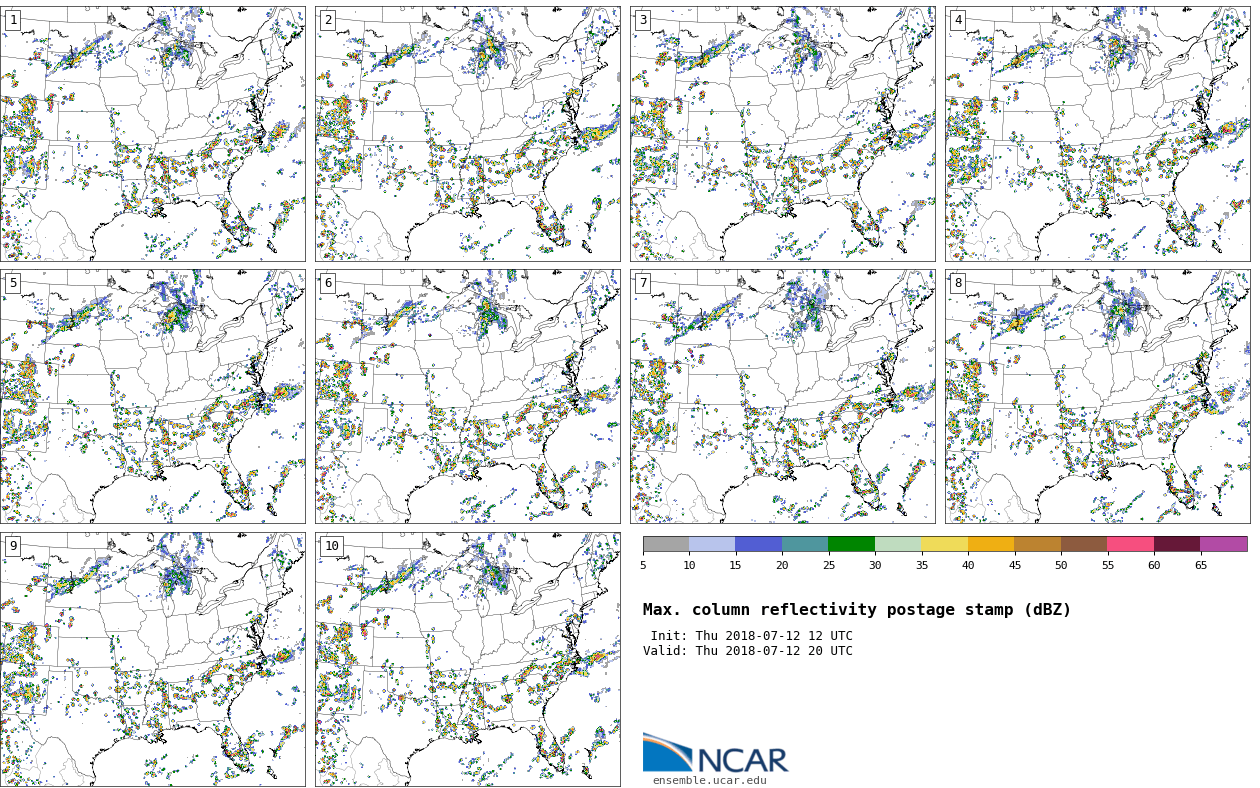Select ensemble member 1 map panel
This screenshot has width=1260, height=788.
click(153, 134)
